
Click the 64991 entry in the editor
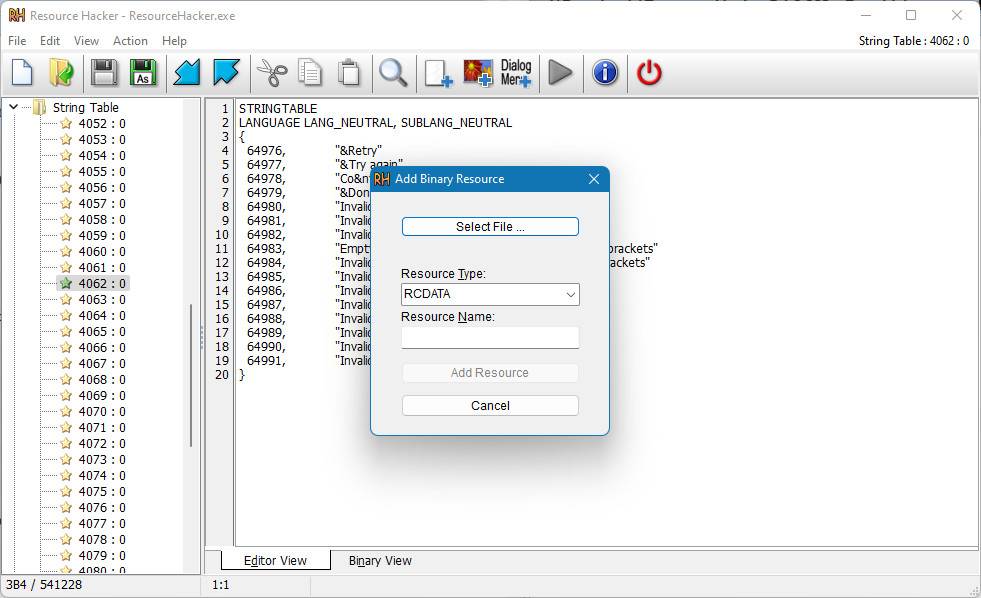tap(266, 361)
